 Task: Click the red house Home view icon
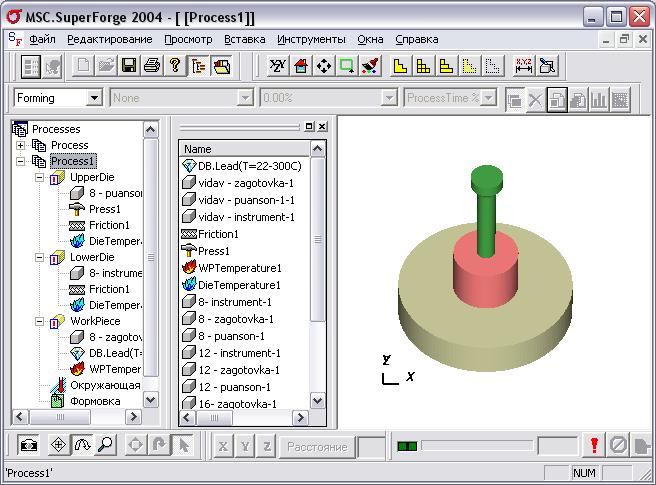click(300, 66)
